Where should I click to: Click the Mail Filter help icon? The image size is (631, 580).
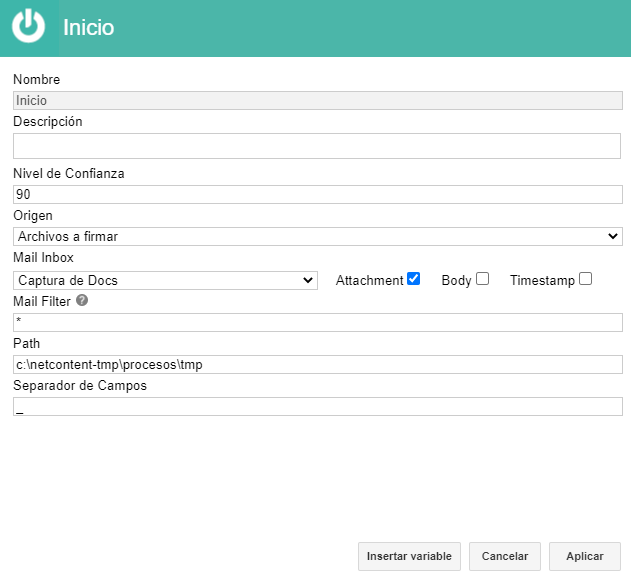pos(82,300)
